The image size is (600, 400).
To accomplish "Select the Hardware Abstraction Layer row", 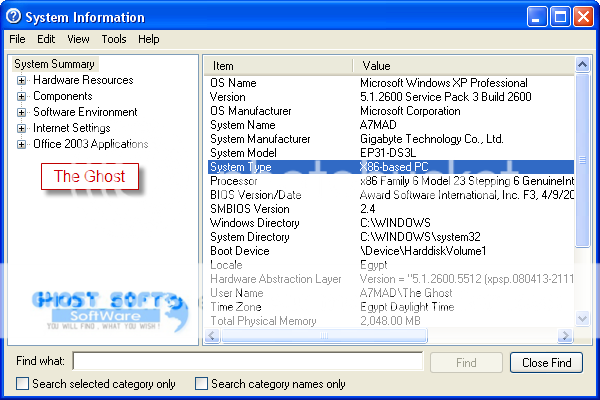I will pyautogui.click(x=391, y=279).
